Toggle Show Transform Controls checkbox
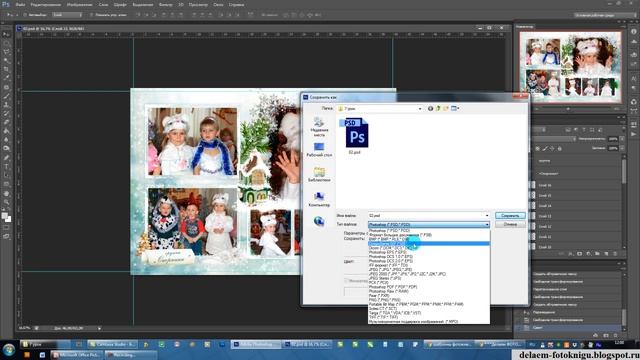 click(x=91, y=15)
